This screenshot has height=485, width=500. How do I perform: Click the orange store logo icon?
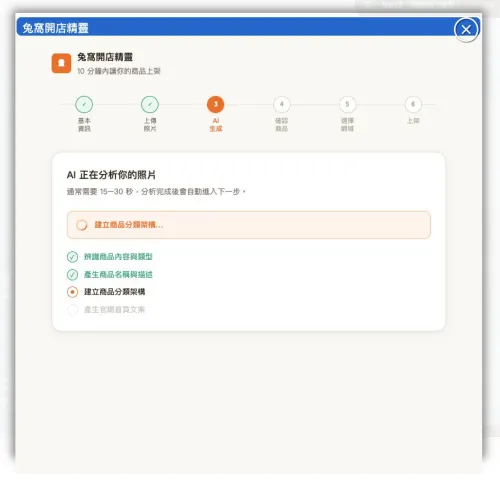61,63
